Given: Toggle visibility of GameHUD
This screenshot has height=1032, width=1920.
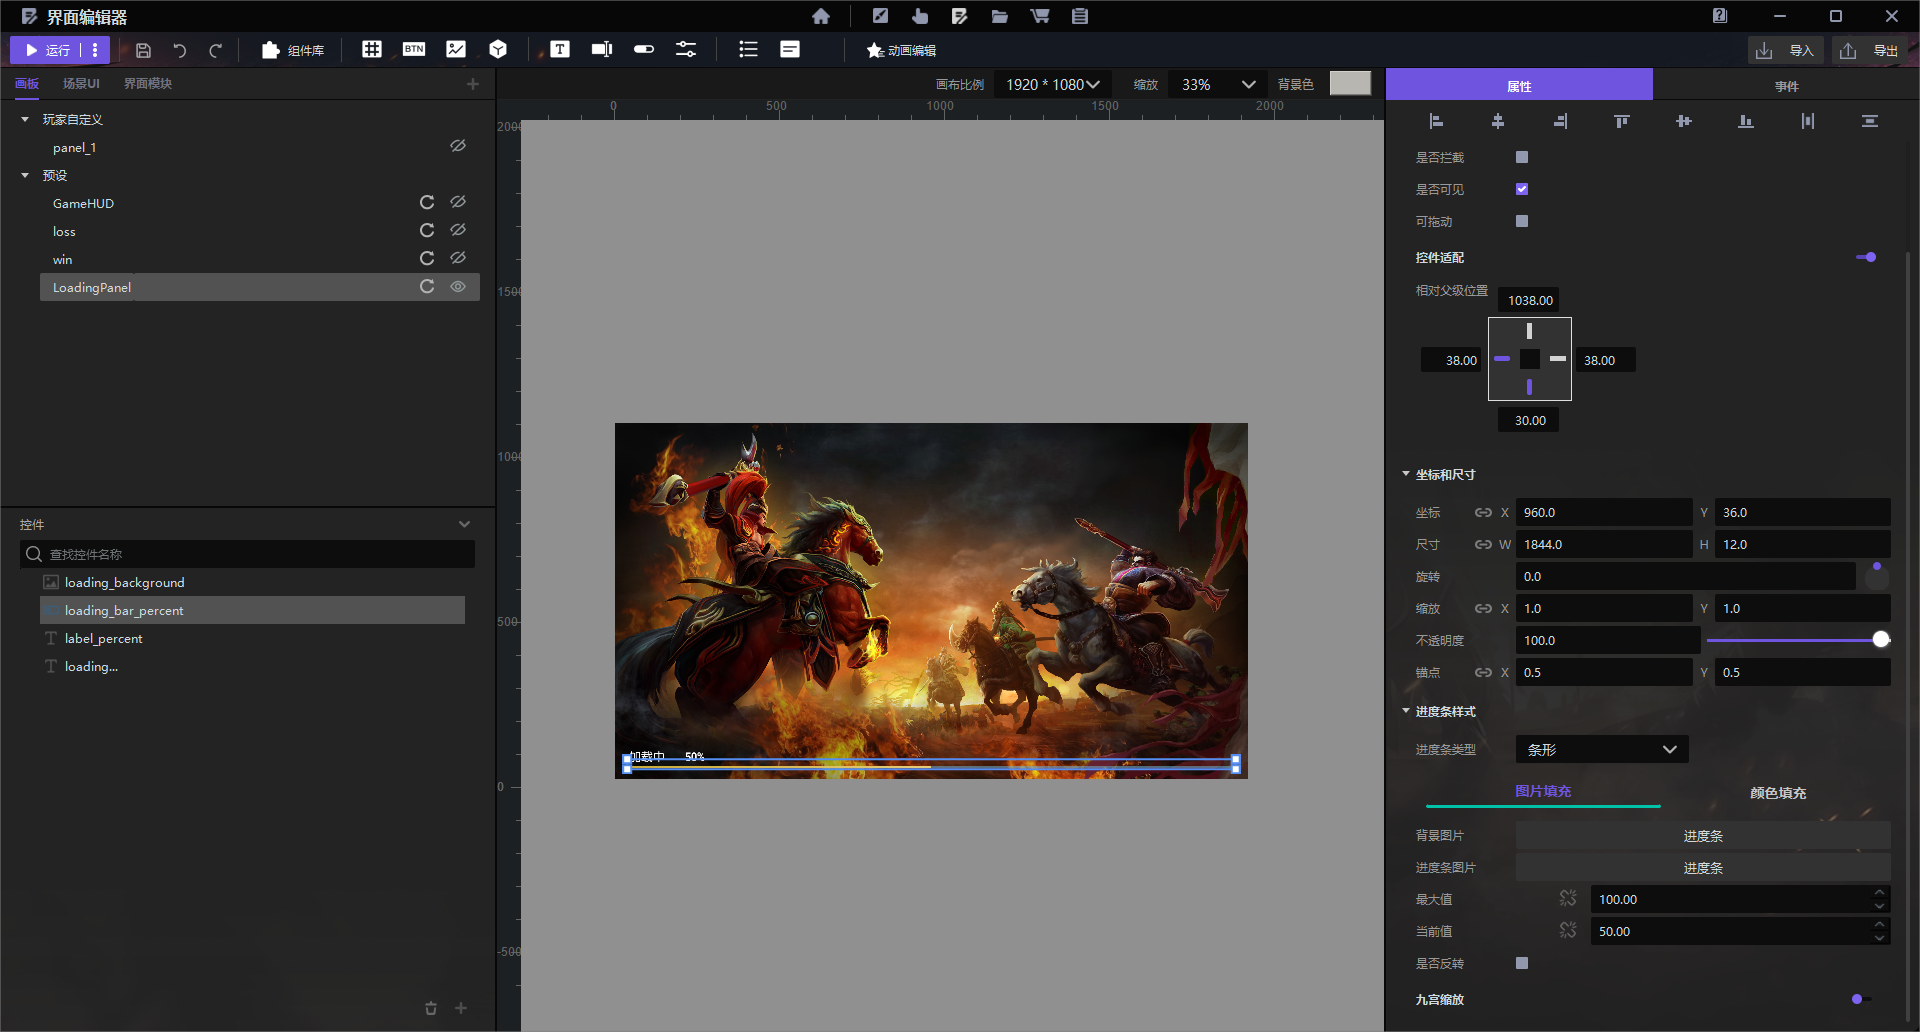Looking at the screenshot, I should pyautogui.click(x=458, y=202).
